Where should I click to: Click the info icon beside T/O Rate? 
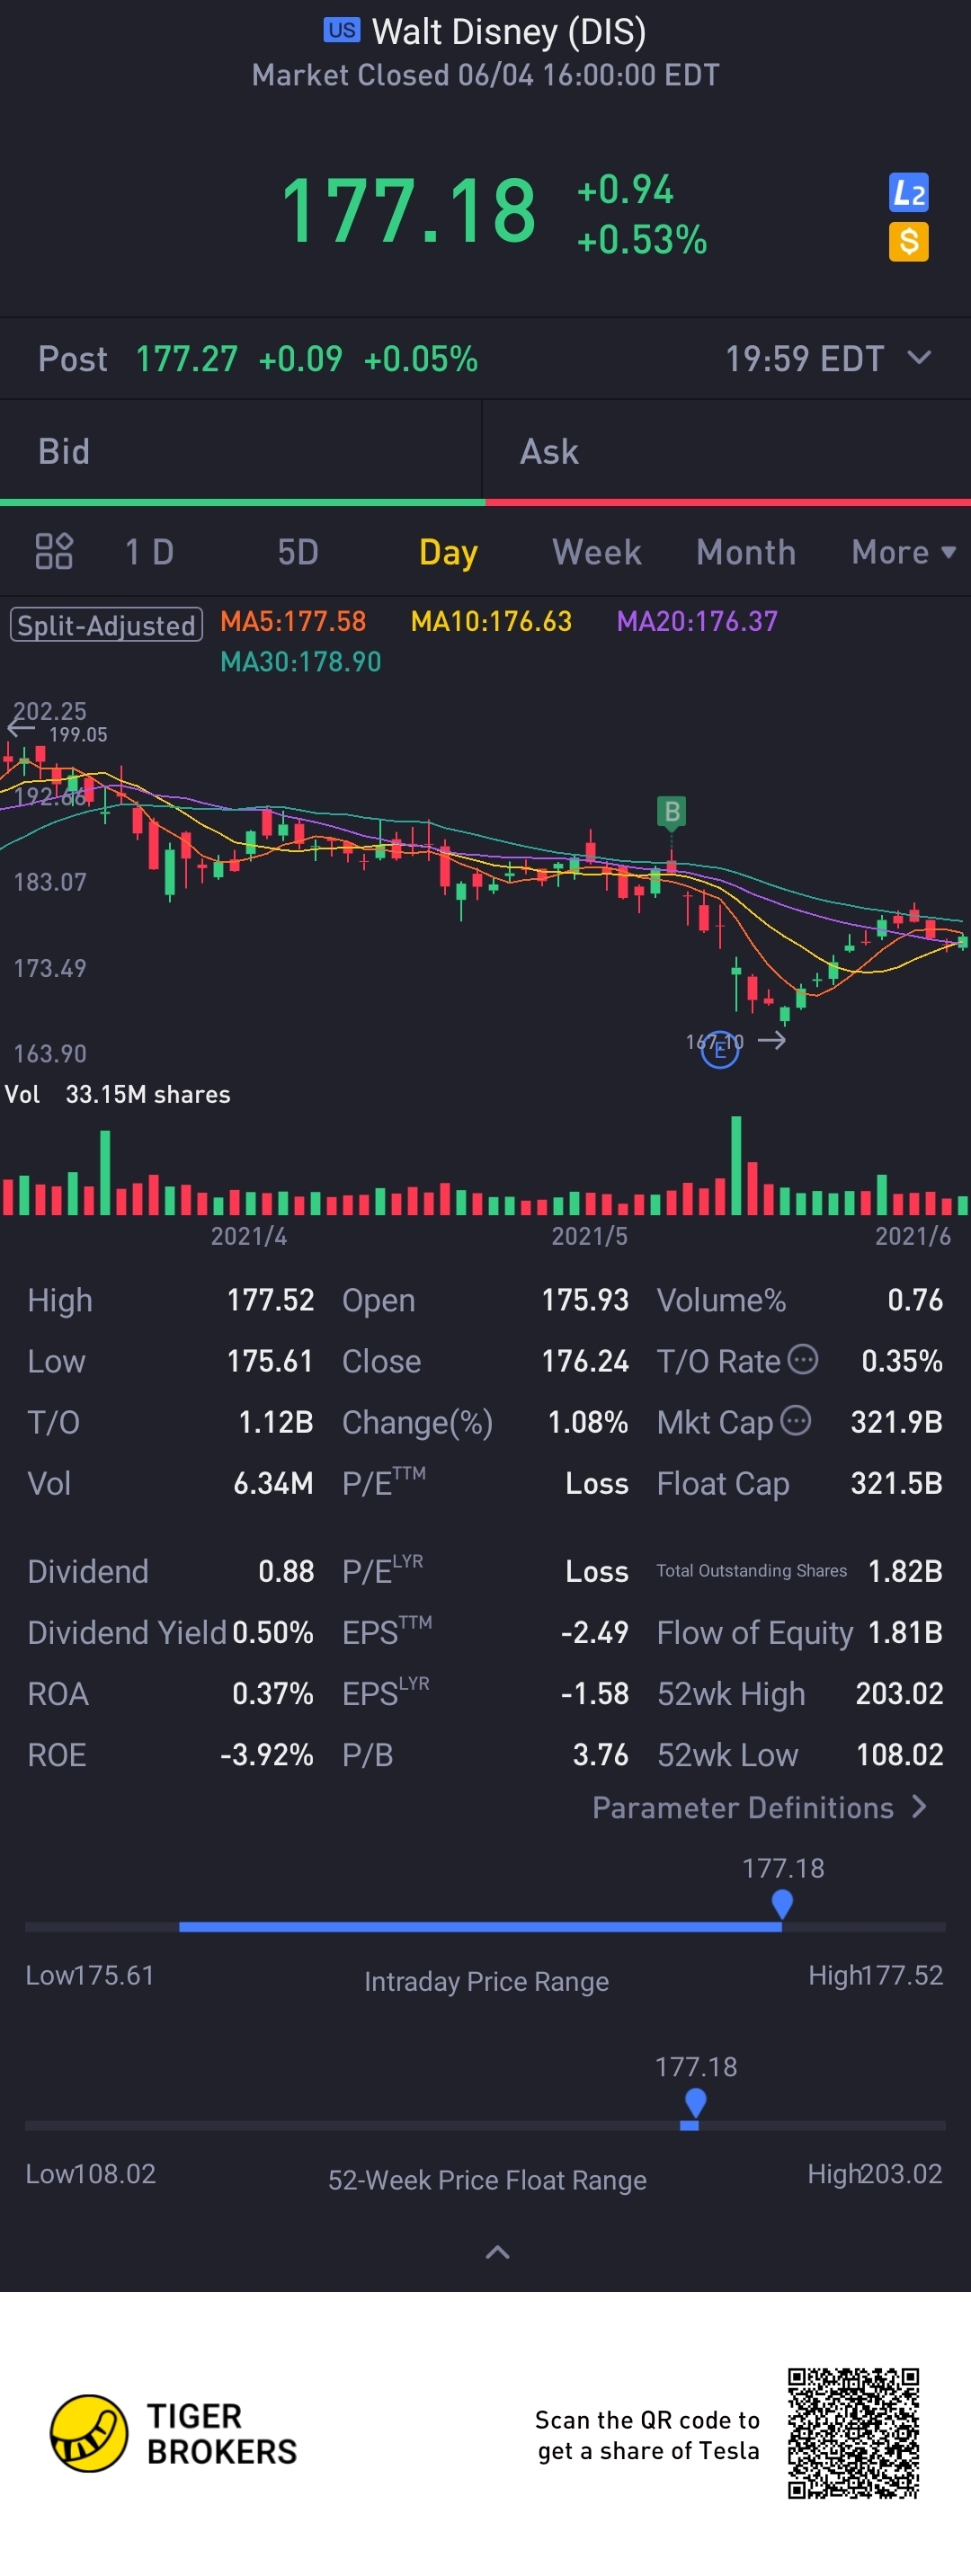coord(803,1359)
